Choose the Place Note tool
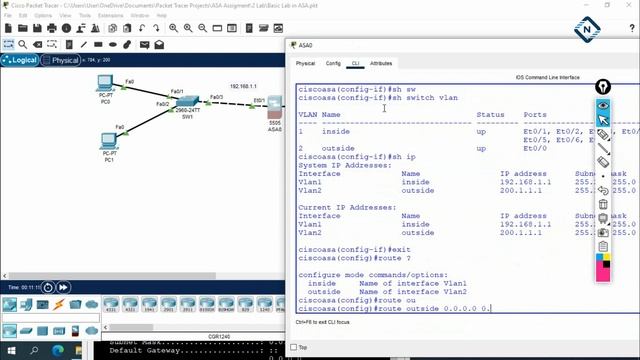 [x=69, y=44]
